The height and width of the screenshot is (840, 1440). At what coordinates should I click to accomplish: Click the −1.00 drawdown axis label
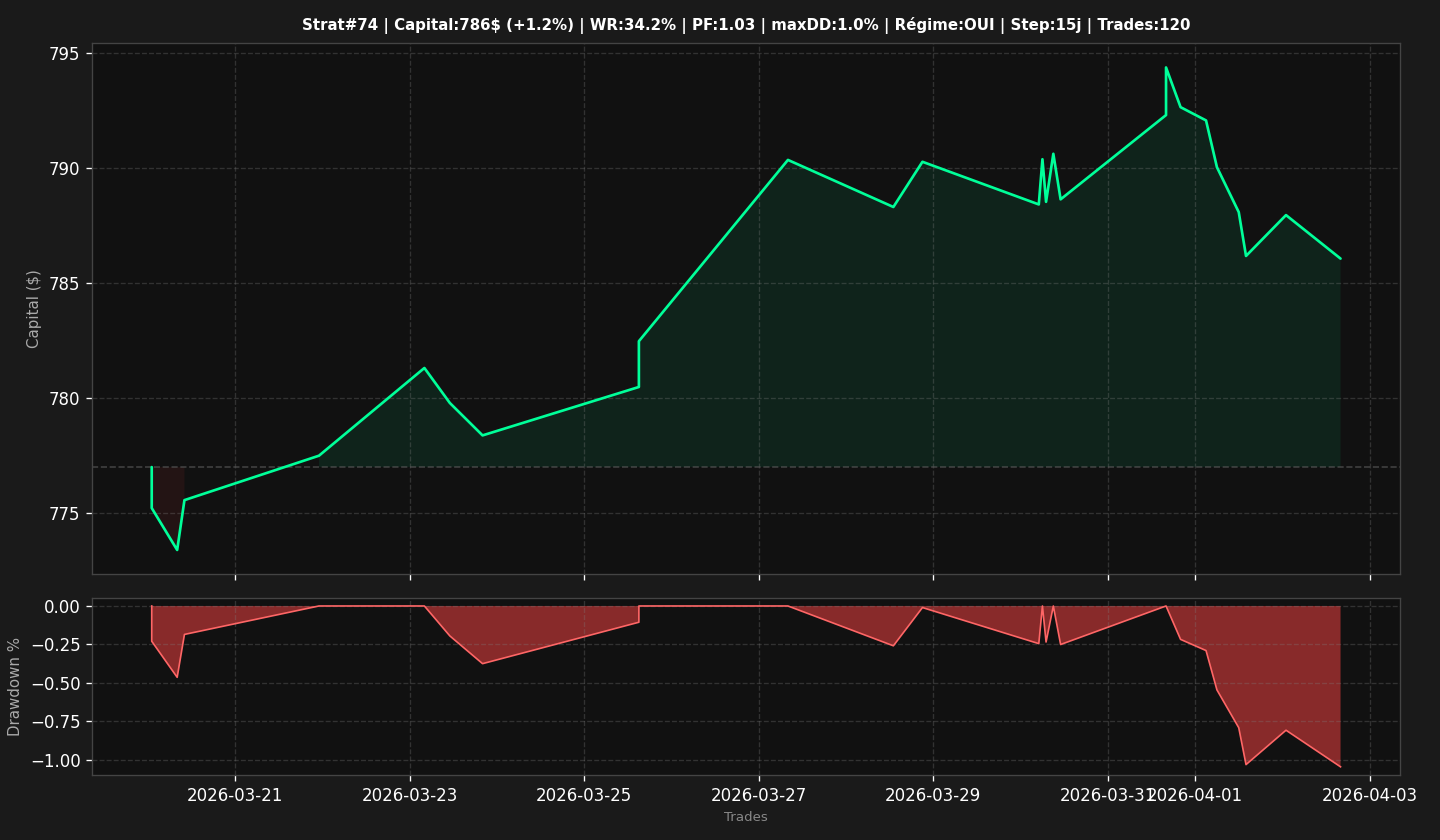[59, 760]
